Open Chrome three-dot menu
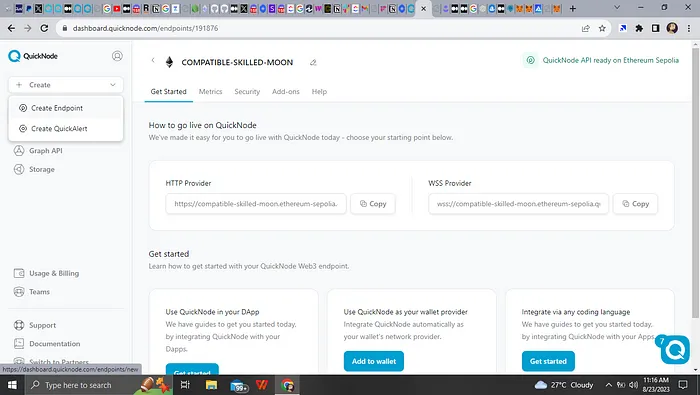 point(689,28)
